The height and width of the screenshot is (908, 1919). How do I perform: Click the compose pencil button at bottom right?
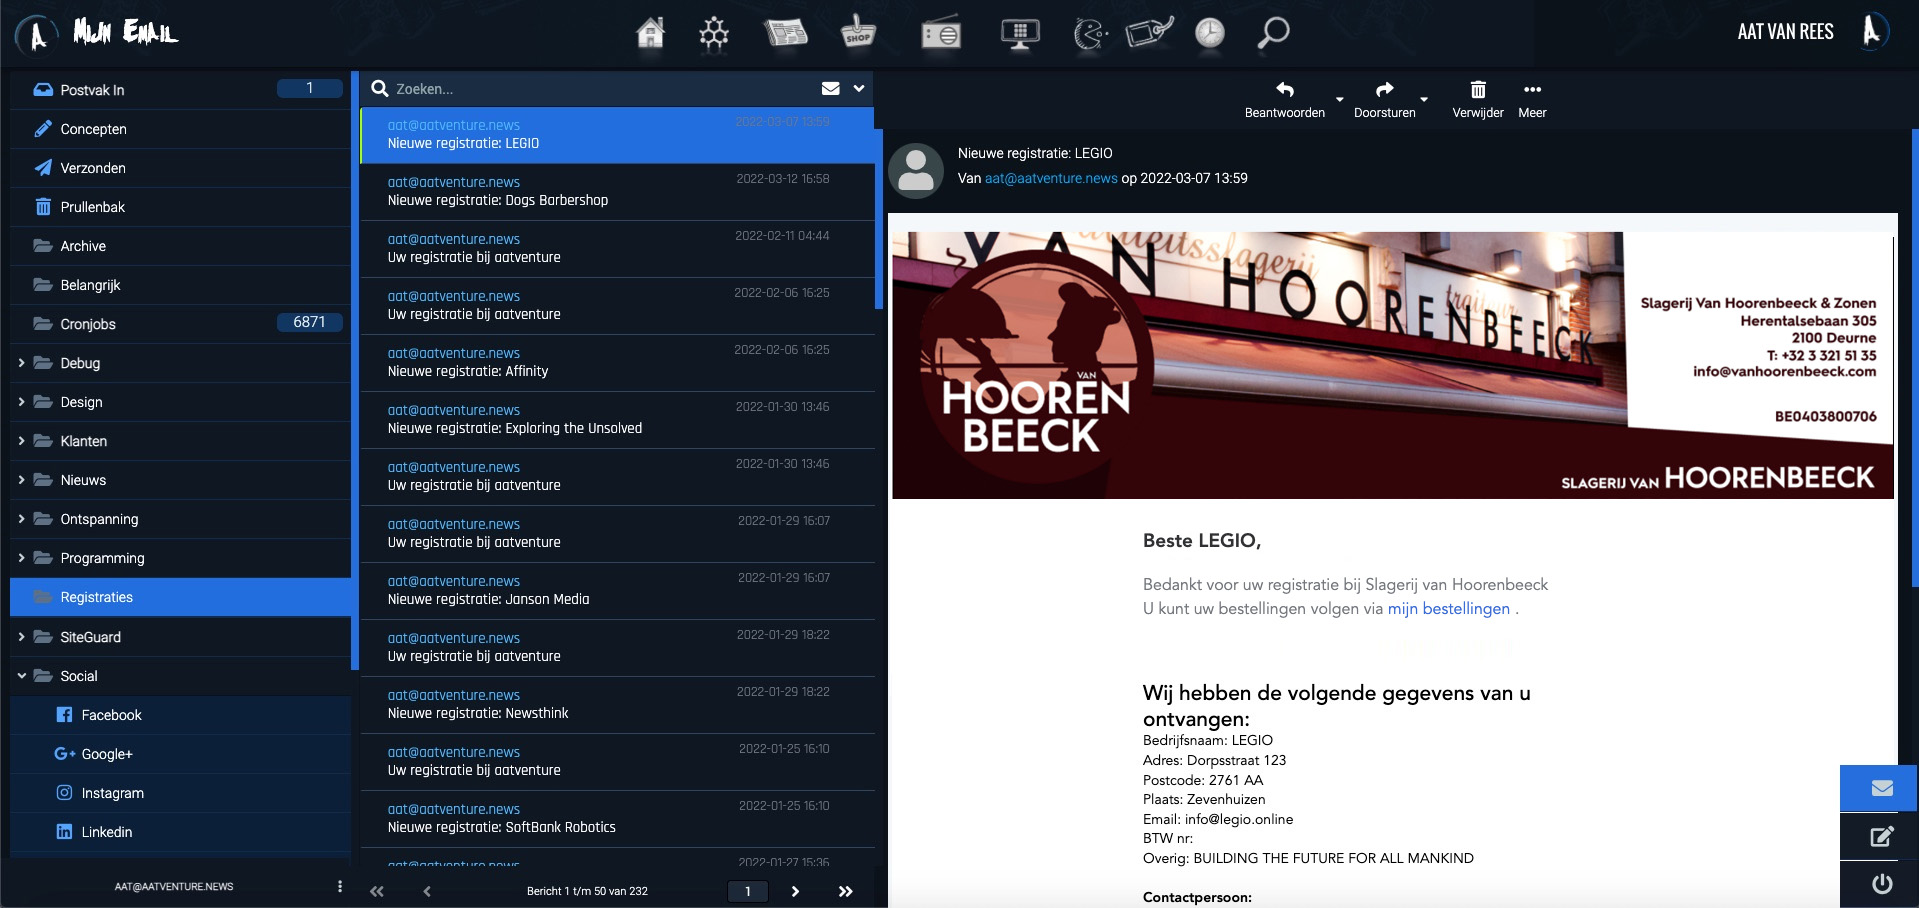(1880, 836)
